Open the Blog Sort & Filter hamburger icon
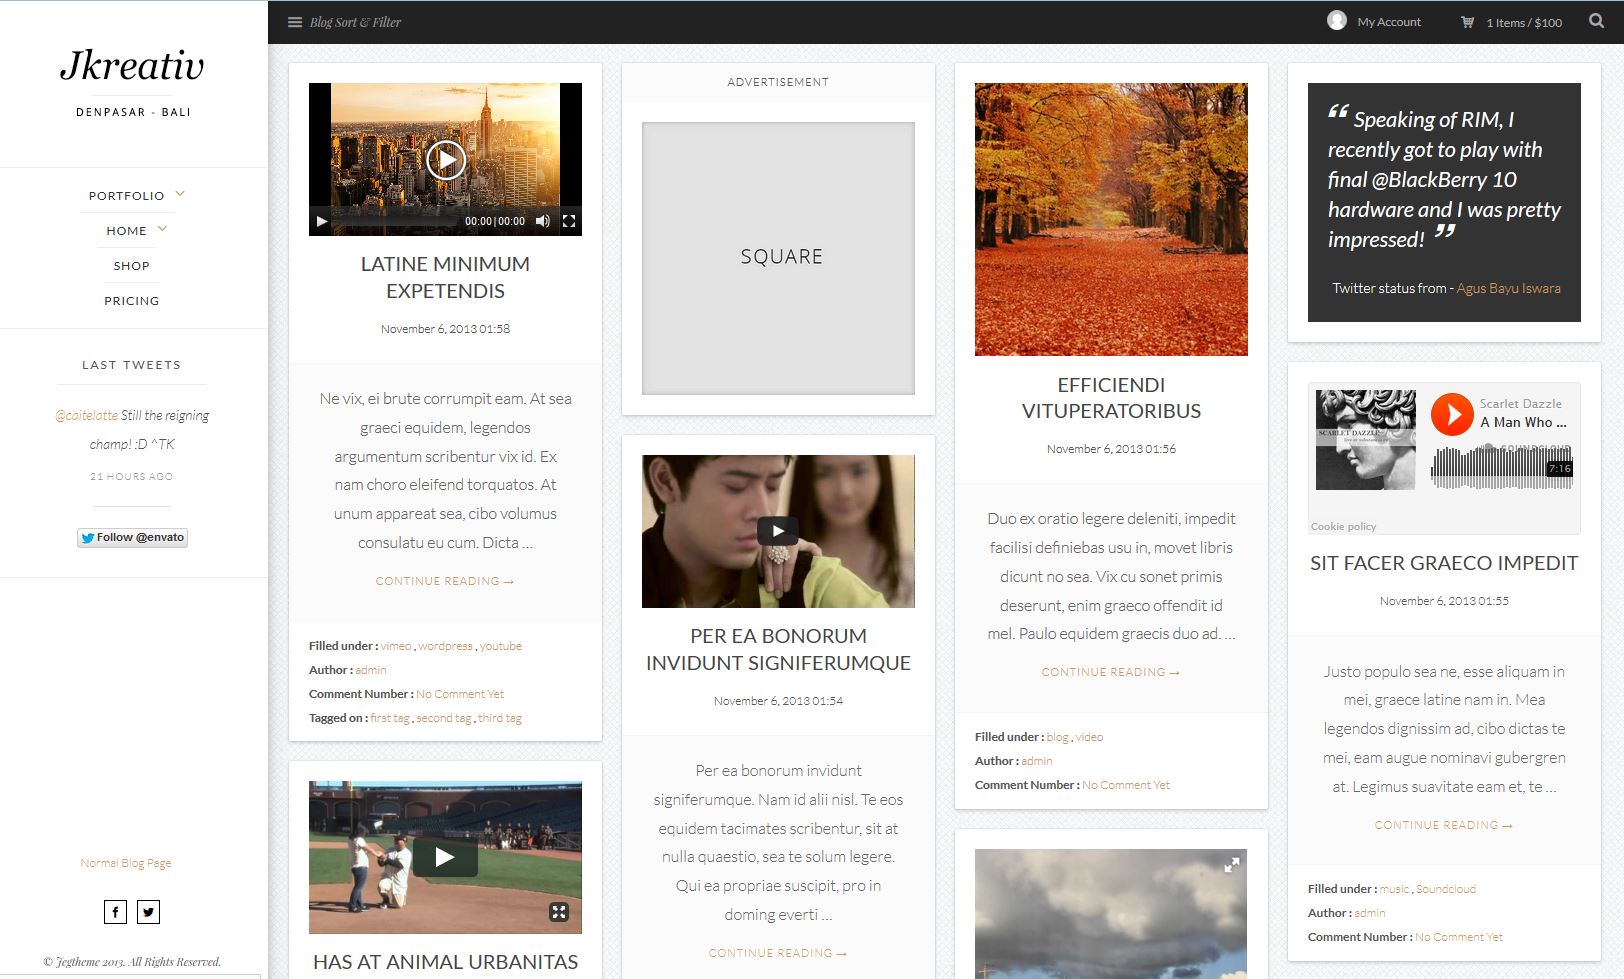Image resolution: width=1624 pixels, height=979 pixels. (x=294, y=20)
